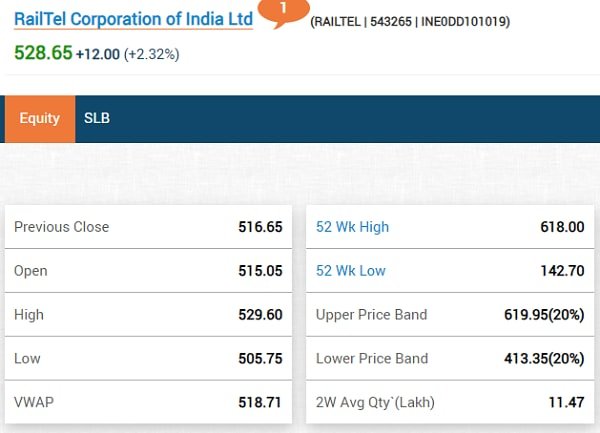
Task: Open the RailTel Corporation of India Ltd link
Action: click(x=133, y=19)
